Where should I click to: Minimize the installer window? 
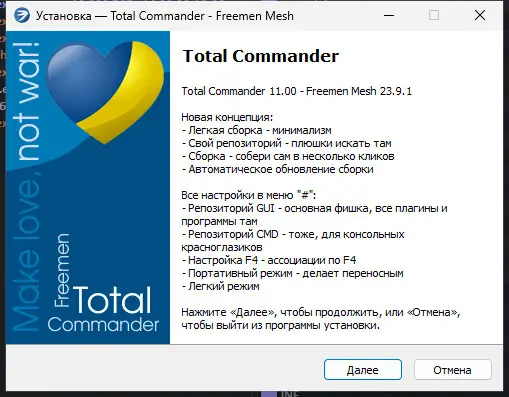coord(389,15)
